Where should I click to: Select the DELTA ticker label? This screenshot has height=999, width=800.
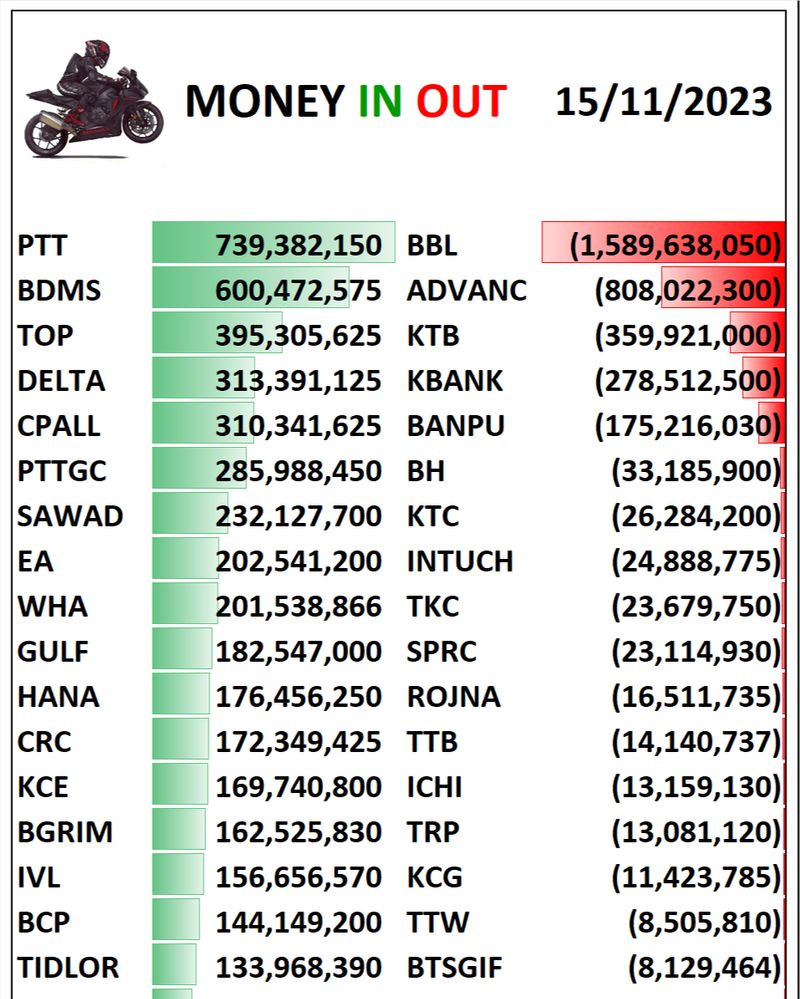point(61,381)
